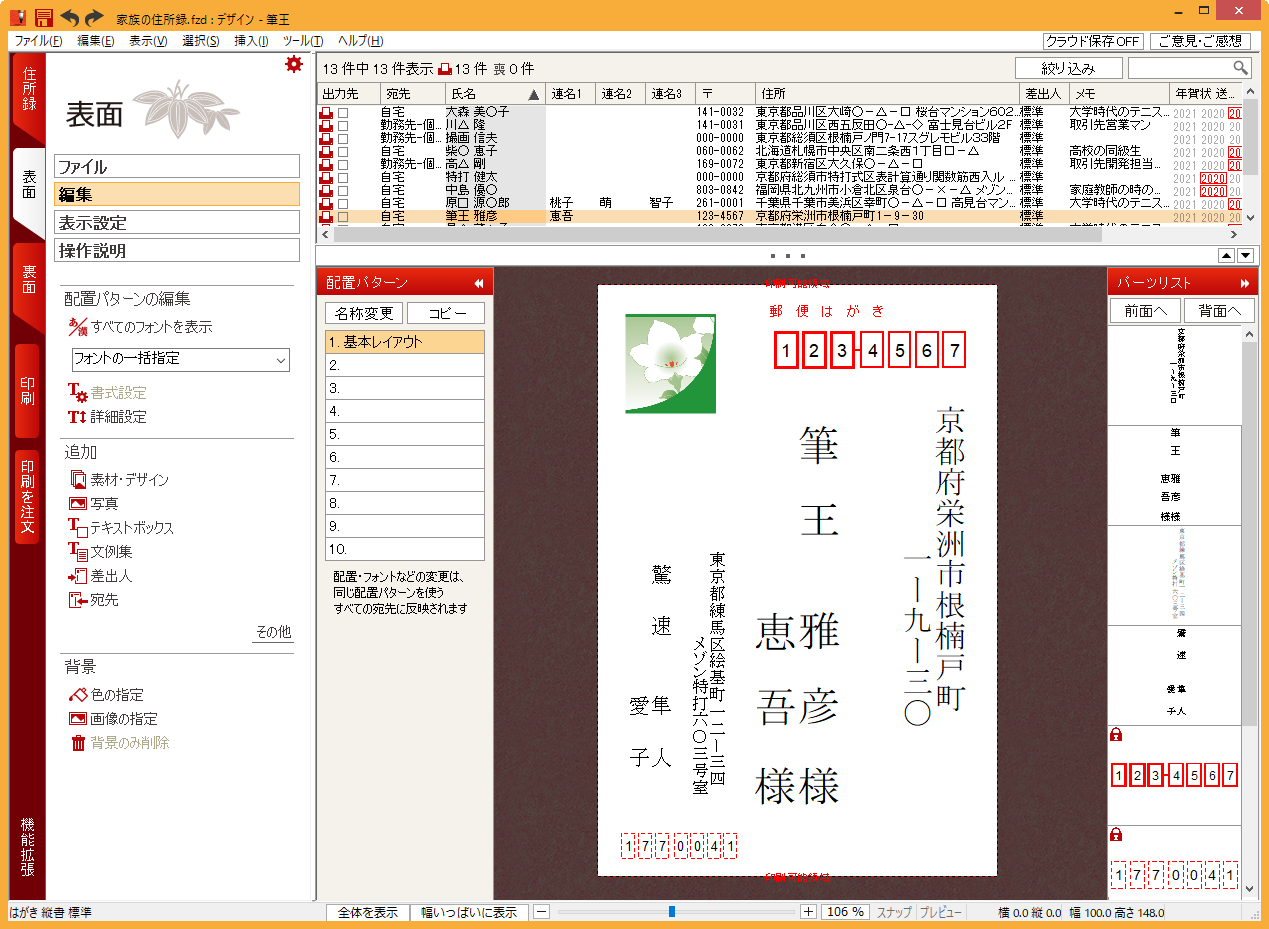Sort by 氏名 column header
Image resolution: width=1269 pixels, height=929 pixels.
[x=495, y=94]
